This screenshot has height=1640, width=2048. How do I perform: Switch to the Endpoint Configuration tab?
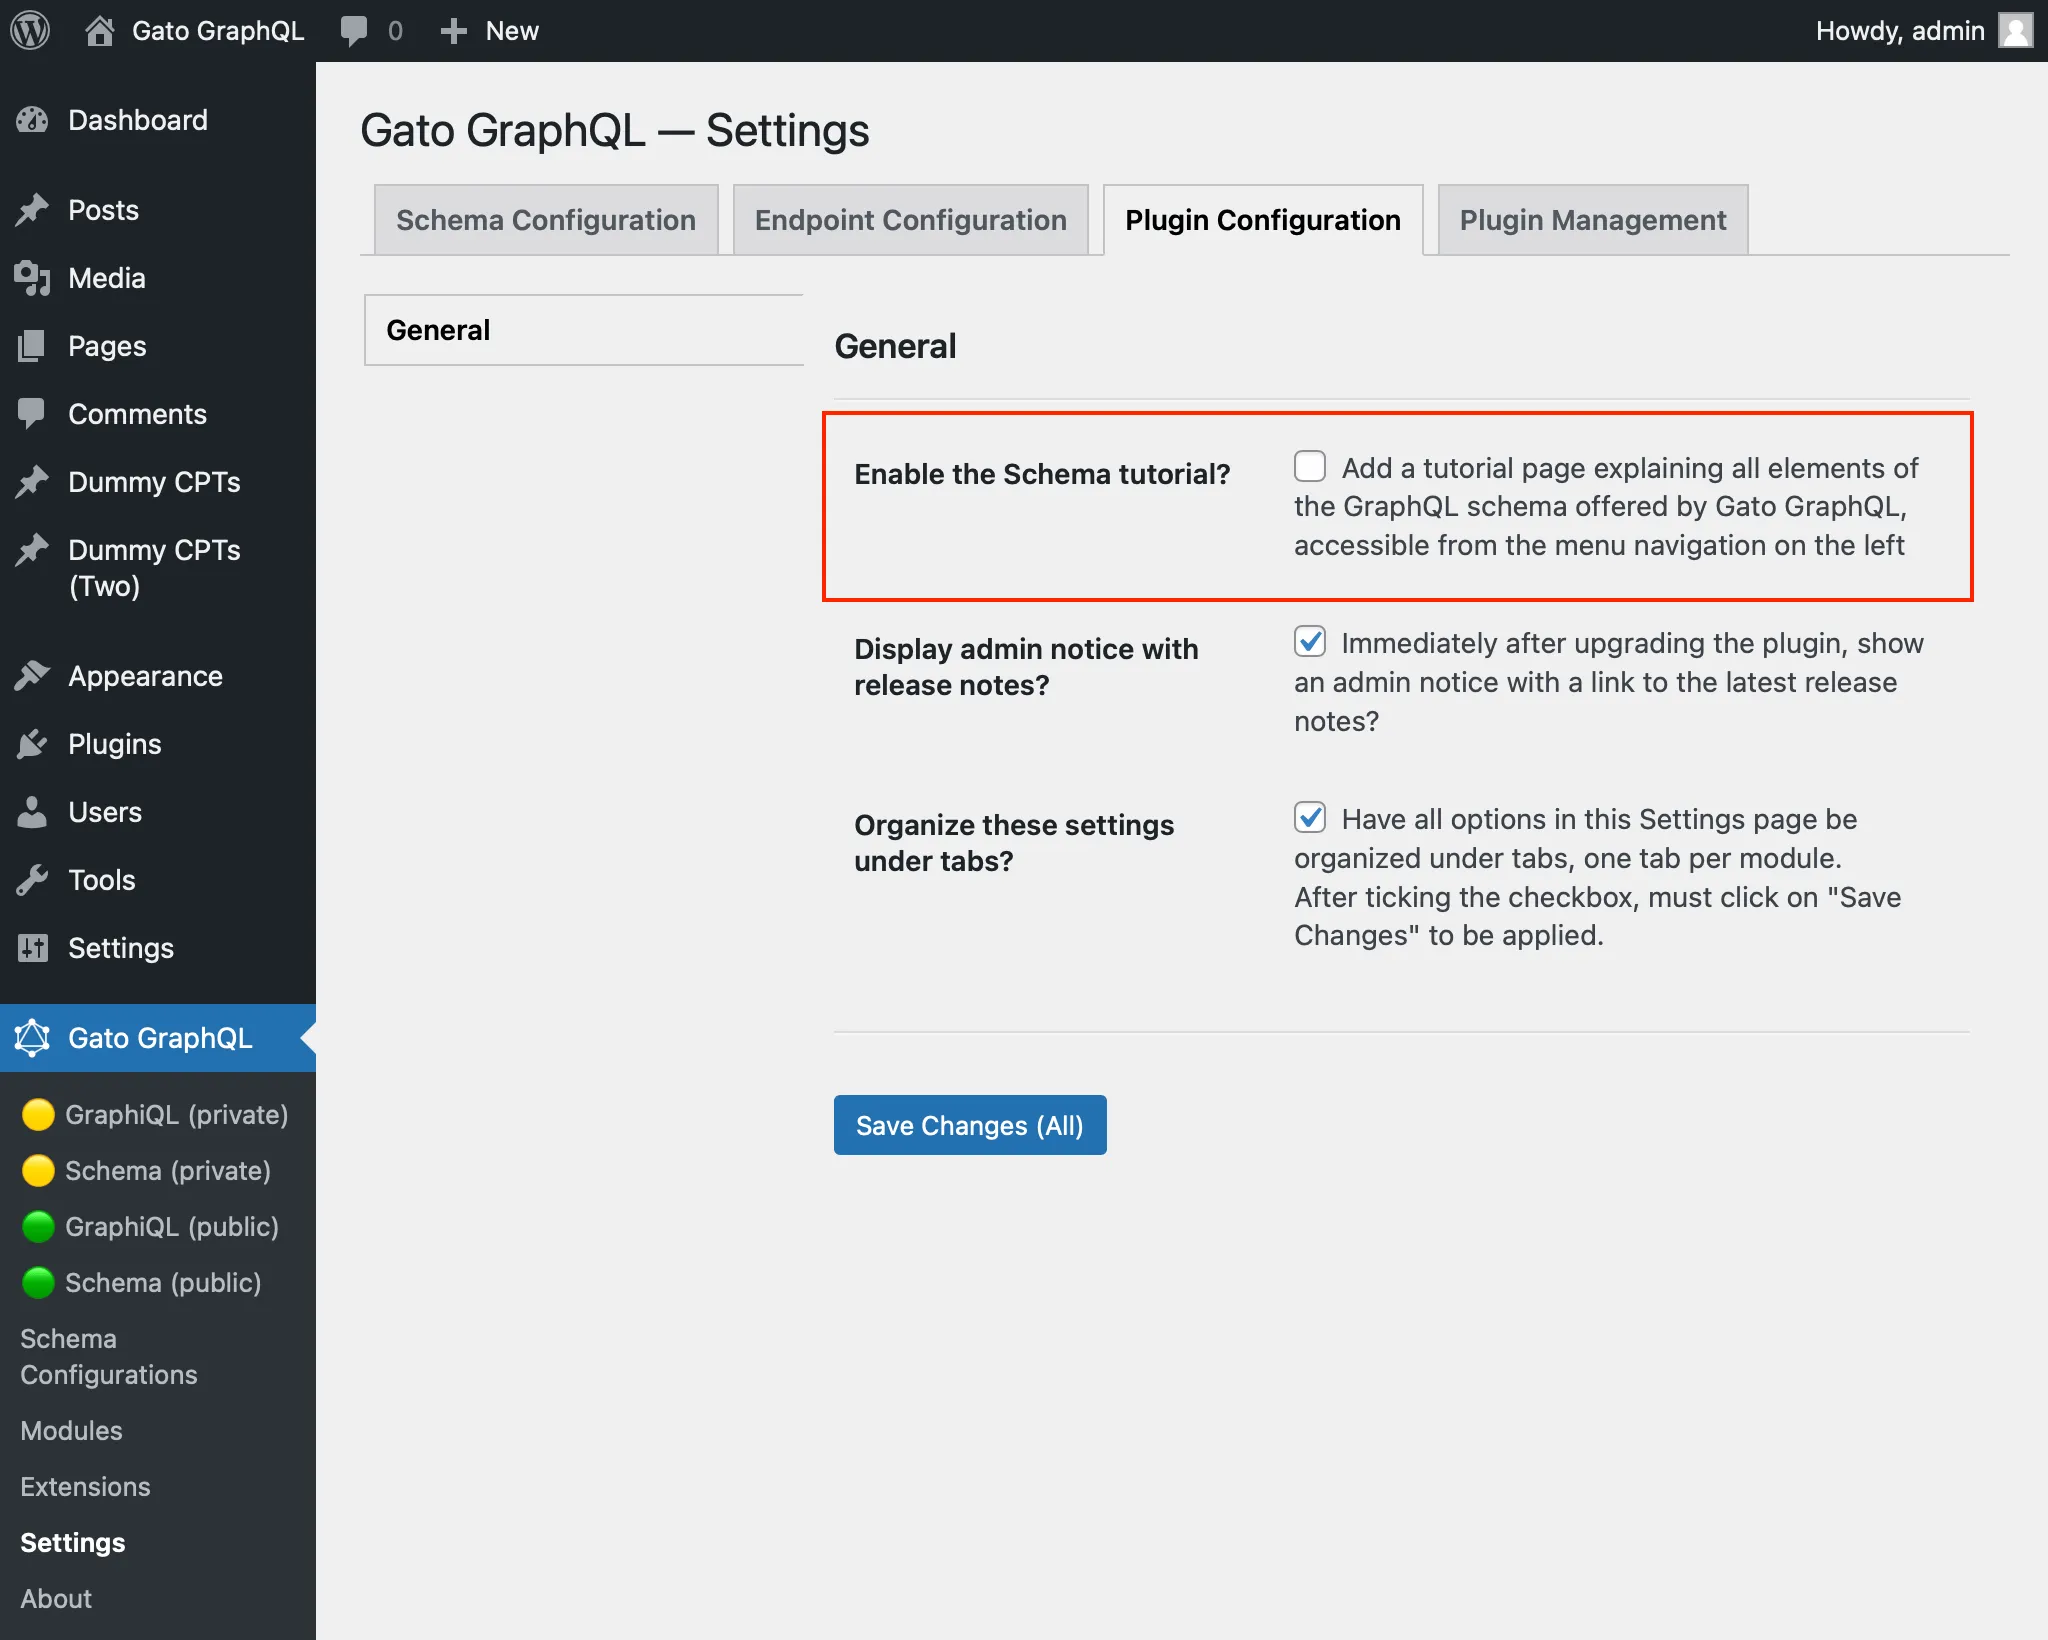911,220
